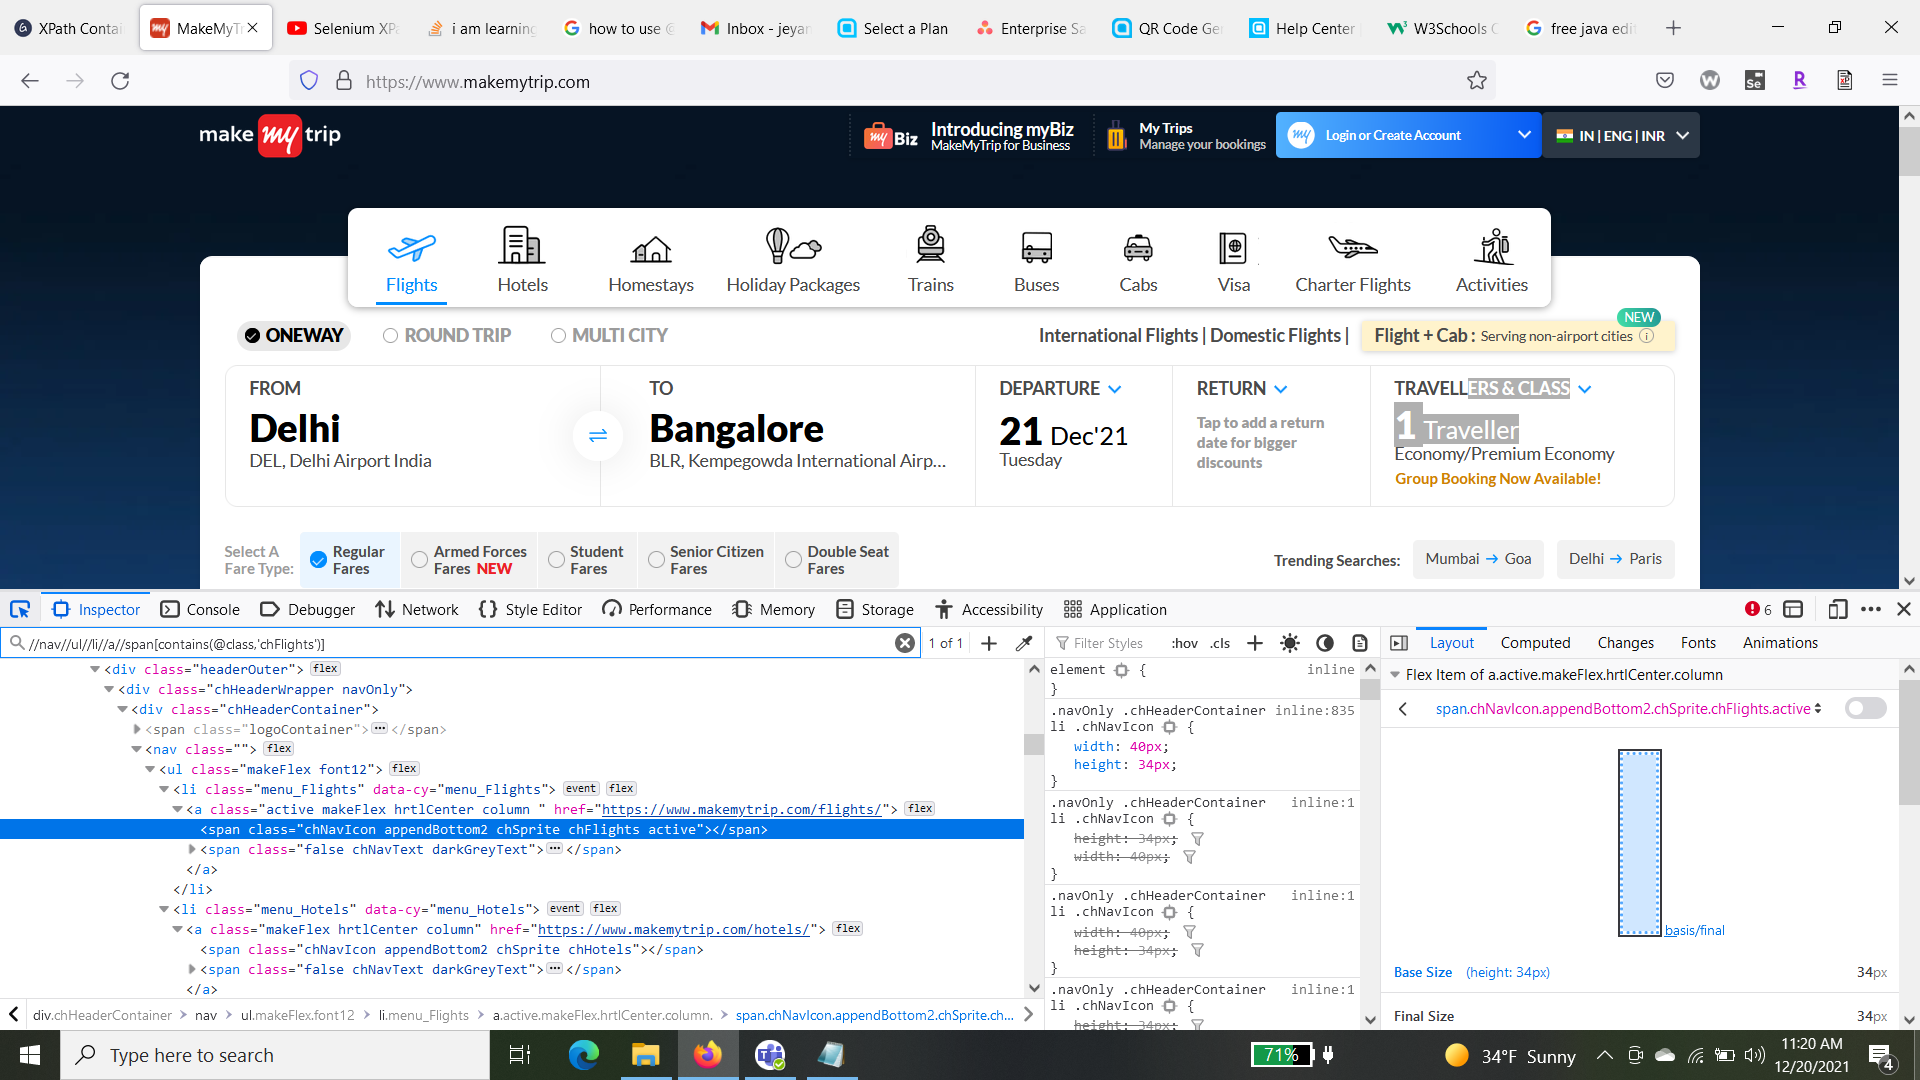Select the Flights category icon

point(411,246)
